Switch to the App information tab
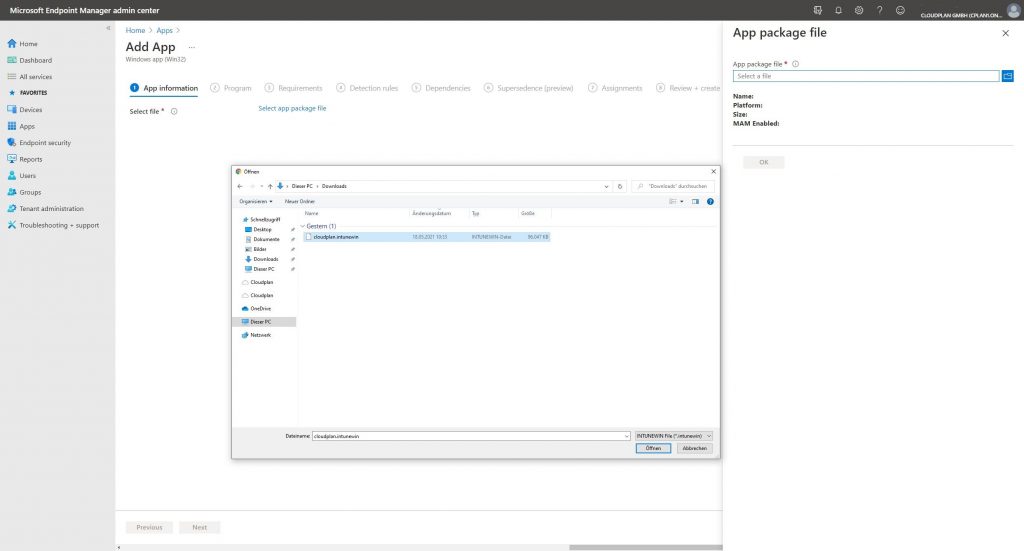The width and height of the screenshot is (1024, 551). coord(164,88)
